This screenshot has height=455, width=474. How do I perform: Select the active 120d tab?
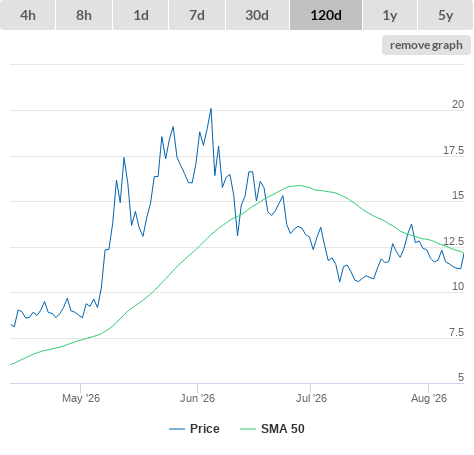coord(326,15)
